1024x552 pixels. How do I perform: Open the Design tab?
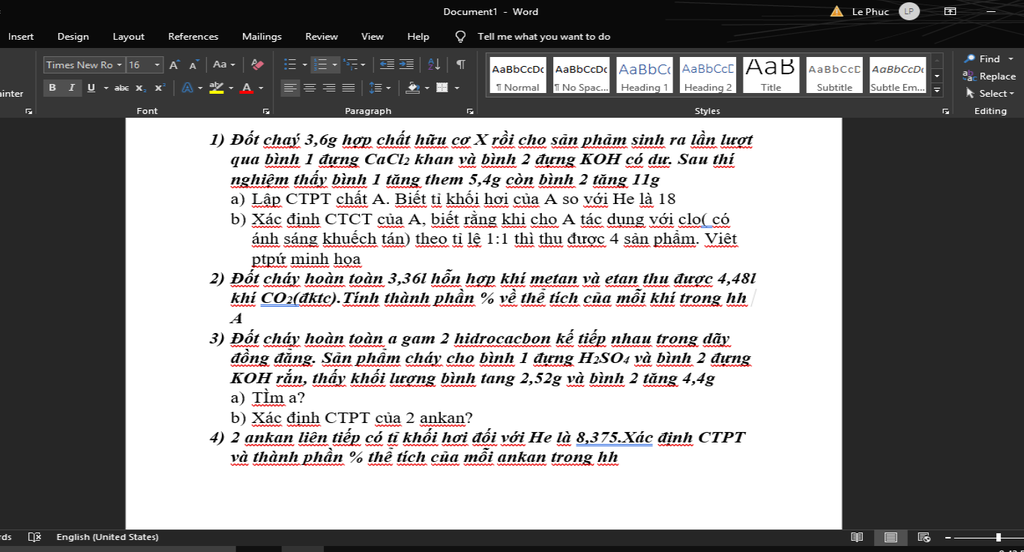click(x=73, y=37)
